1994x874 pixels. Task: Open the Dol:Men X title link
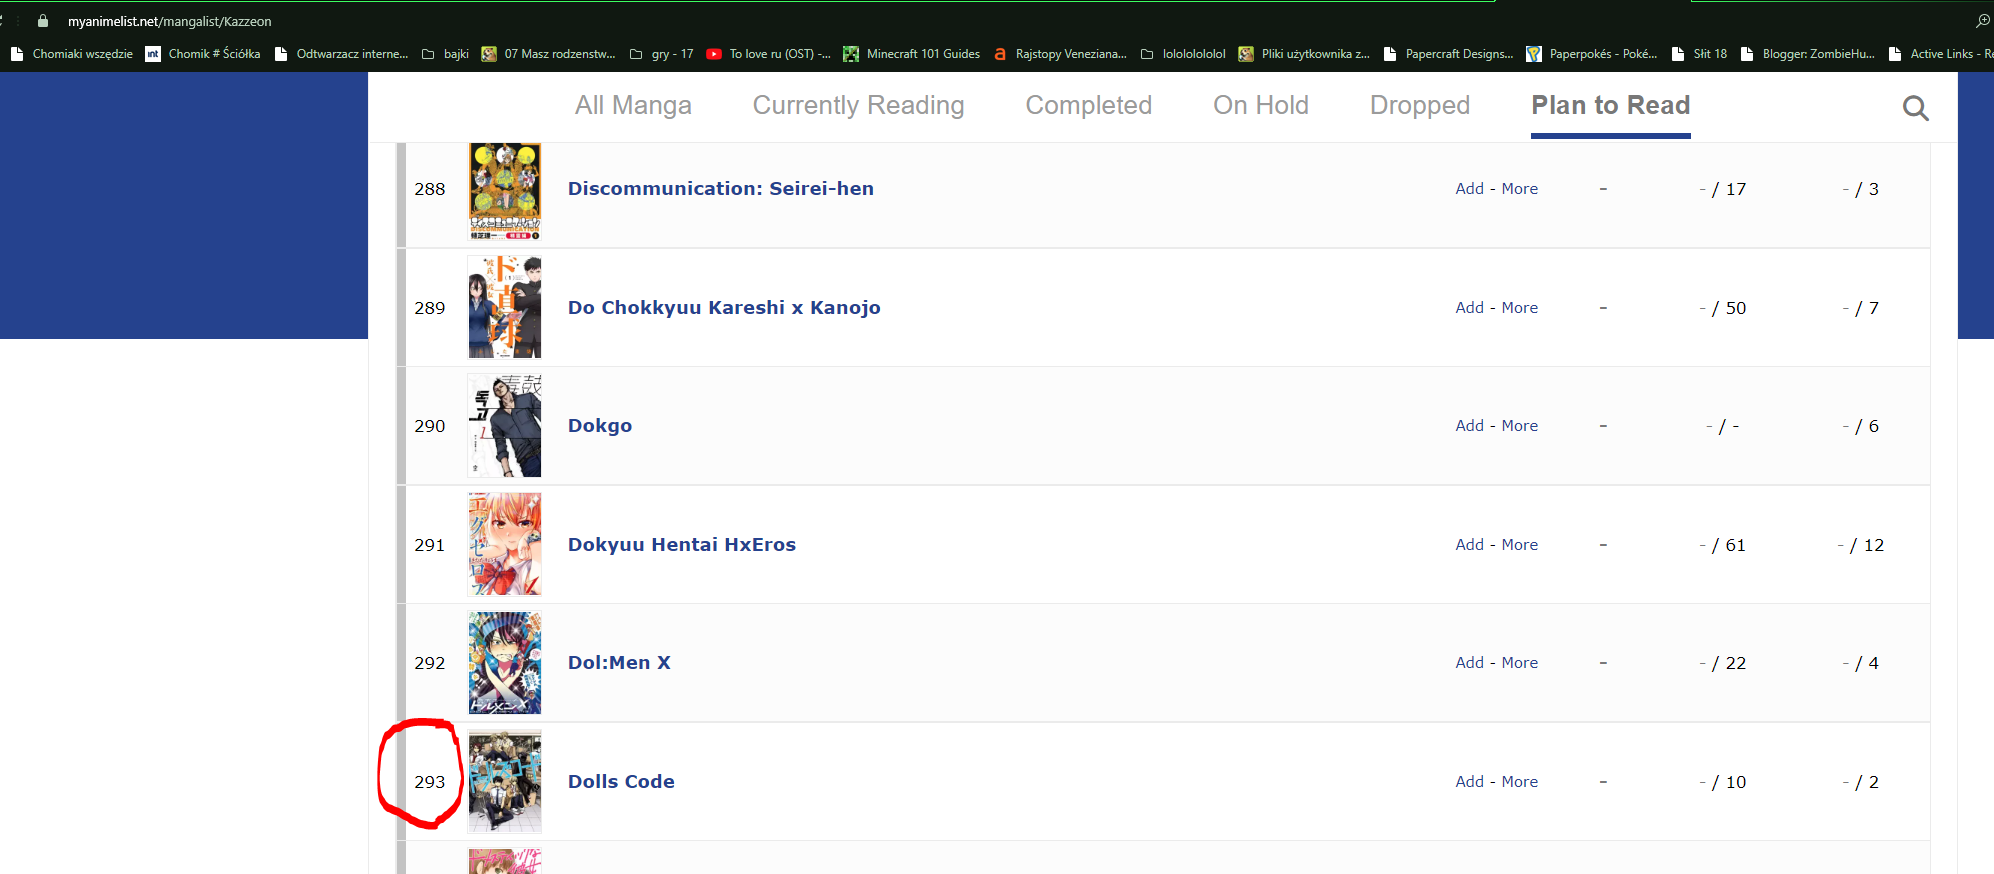click(619, 662)
